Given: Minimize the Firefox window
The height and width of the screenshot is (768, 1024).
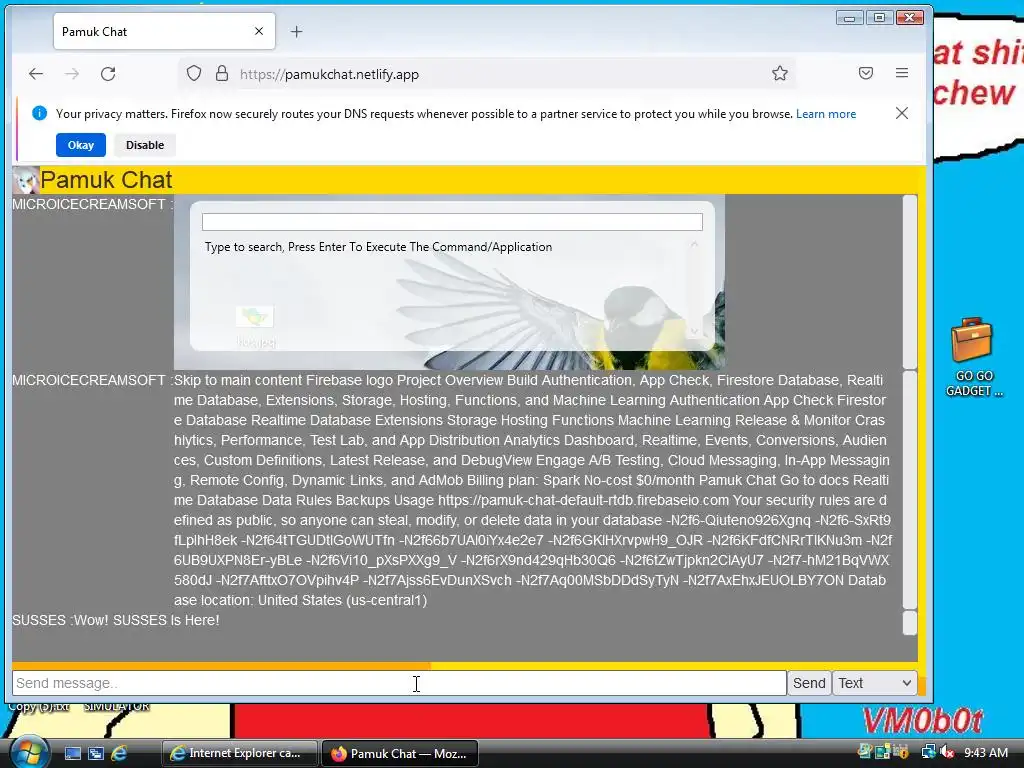Looking at the screenshot, I should (849, 18).
